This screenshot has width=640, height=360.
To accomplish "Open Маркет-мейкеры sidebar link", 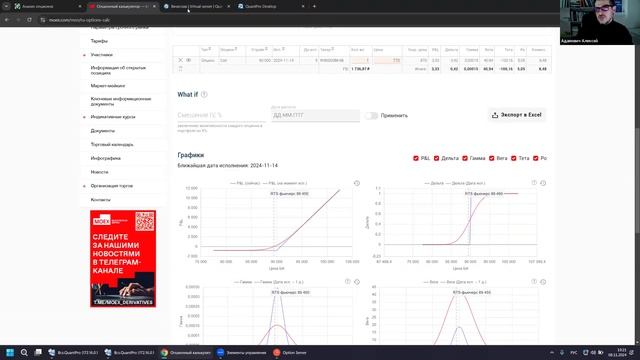I will 108,86.
